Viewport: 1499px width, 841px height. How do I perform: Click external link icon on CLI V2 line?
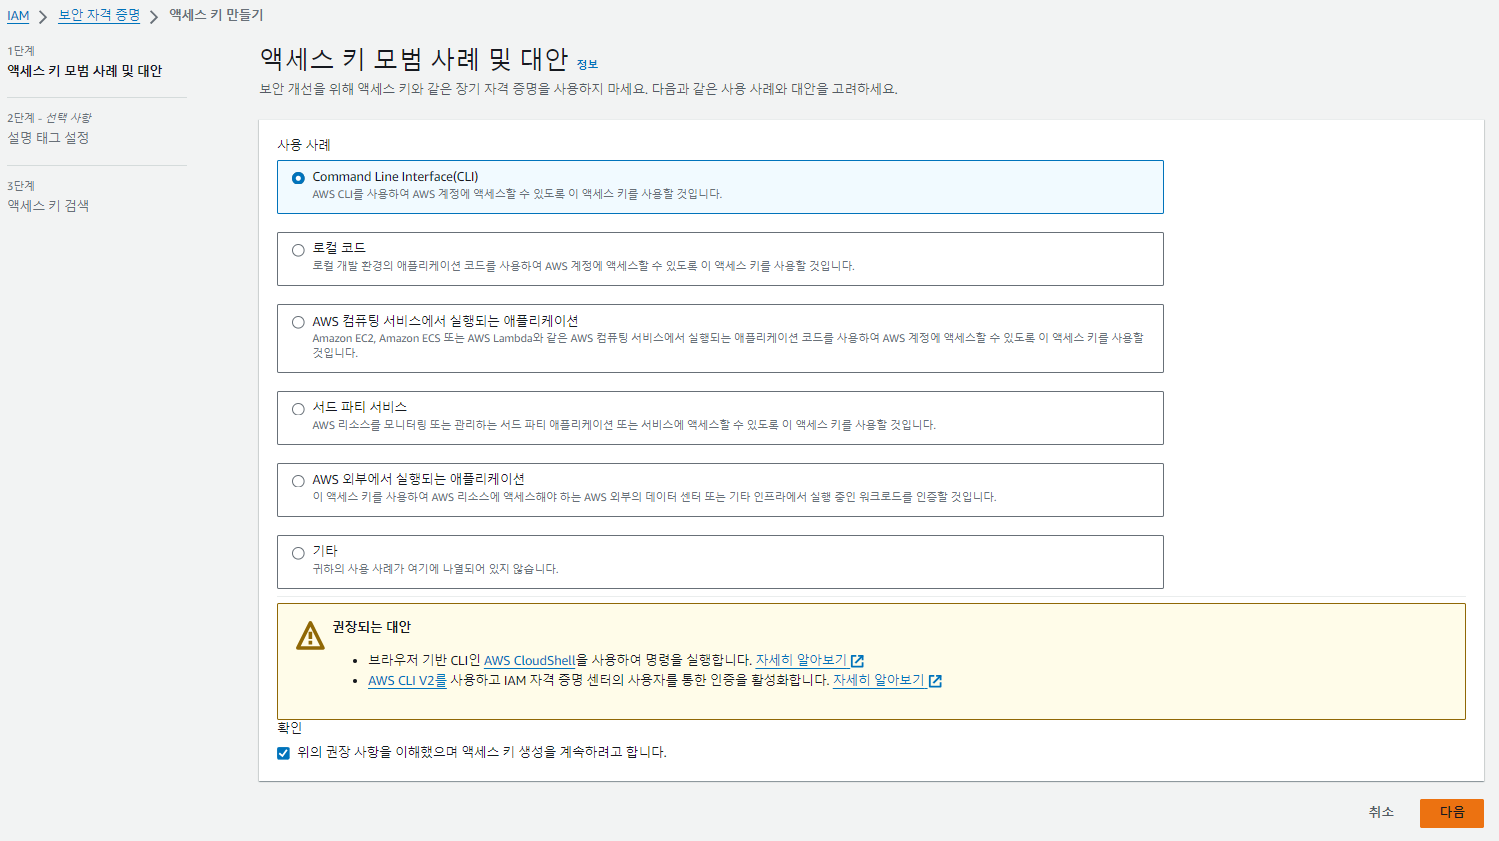pos(935,681)
